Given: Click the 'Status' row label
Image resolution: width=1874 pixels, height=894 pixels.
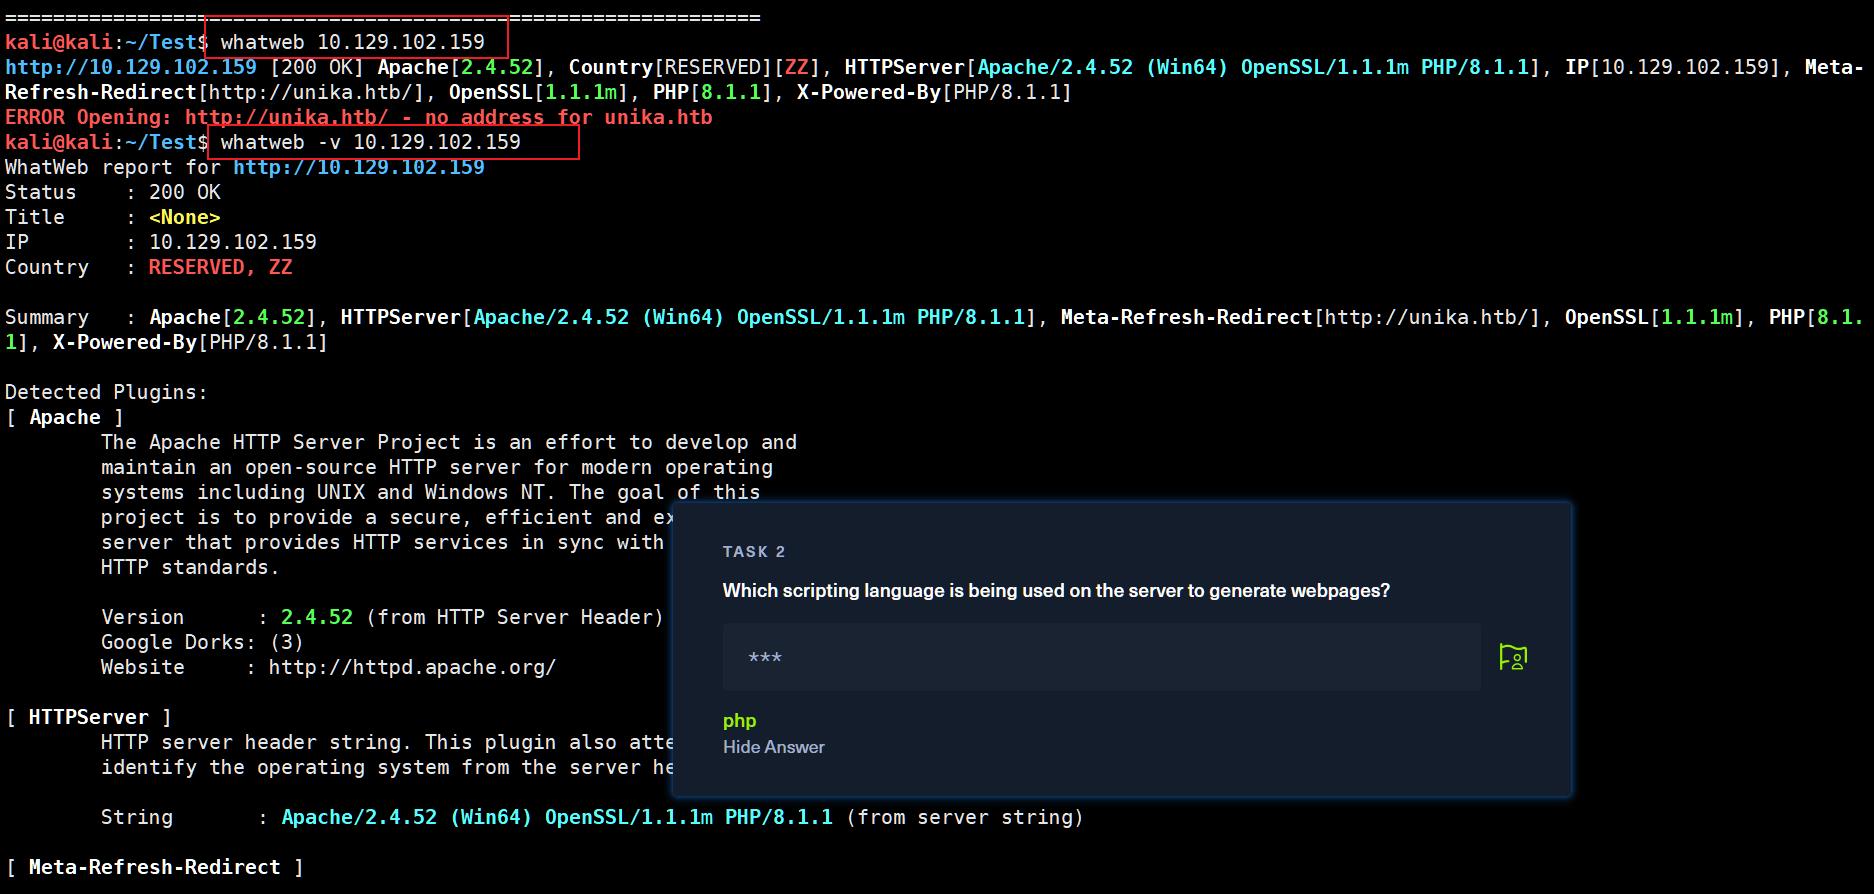Looking at the screenshot, I should 41,192.
